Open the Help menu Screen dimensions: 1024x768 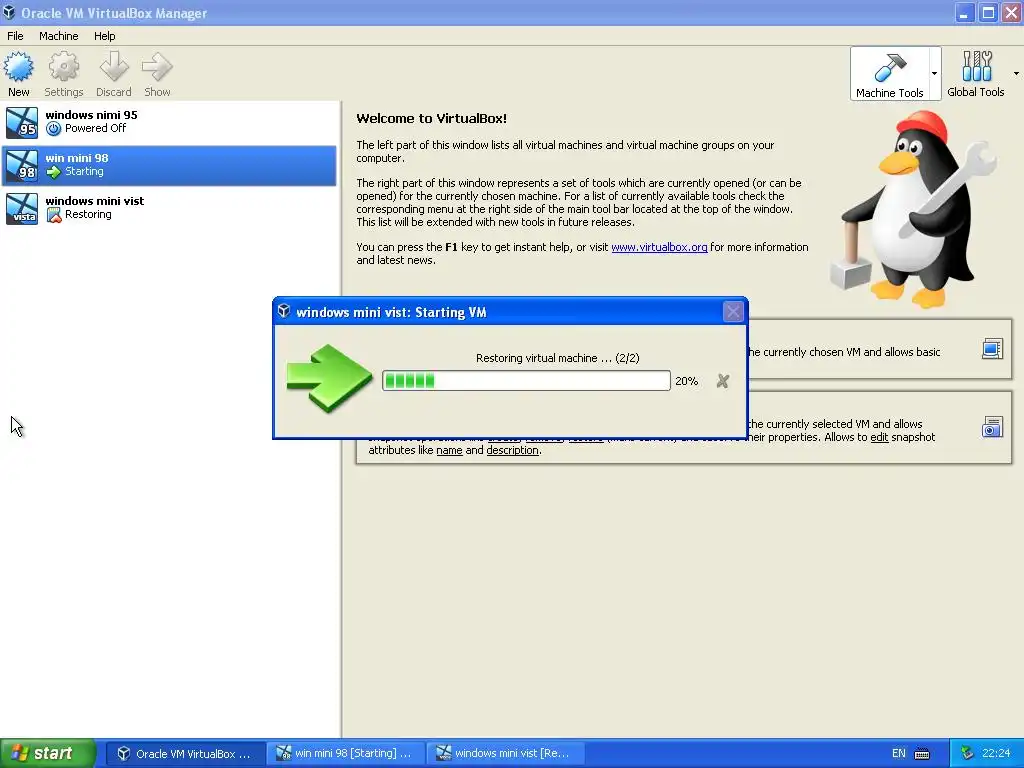[104, 36]
